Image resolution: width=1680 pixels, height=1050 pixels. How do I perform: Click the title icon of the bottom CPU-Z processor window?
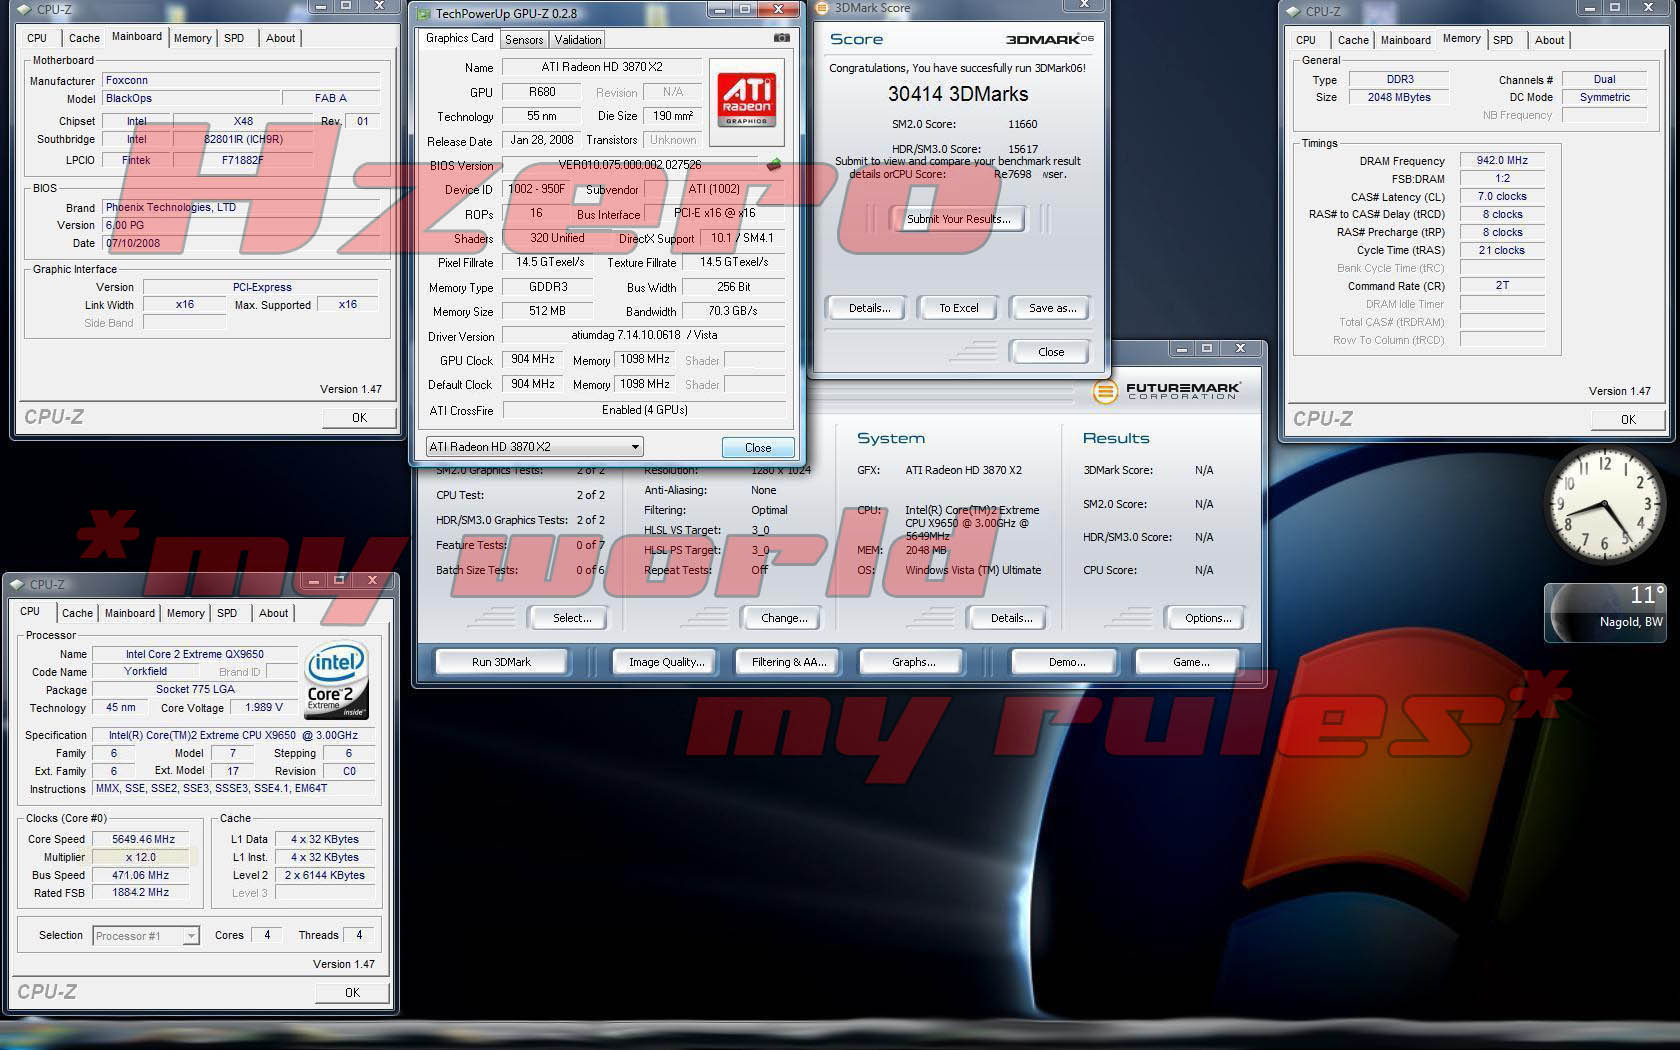pyautogui.click(x=16, y=584)
